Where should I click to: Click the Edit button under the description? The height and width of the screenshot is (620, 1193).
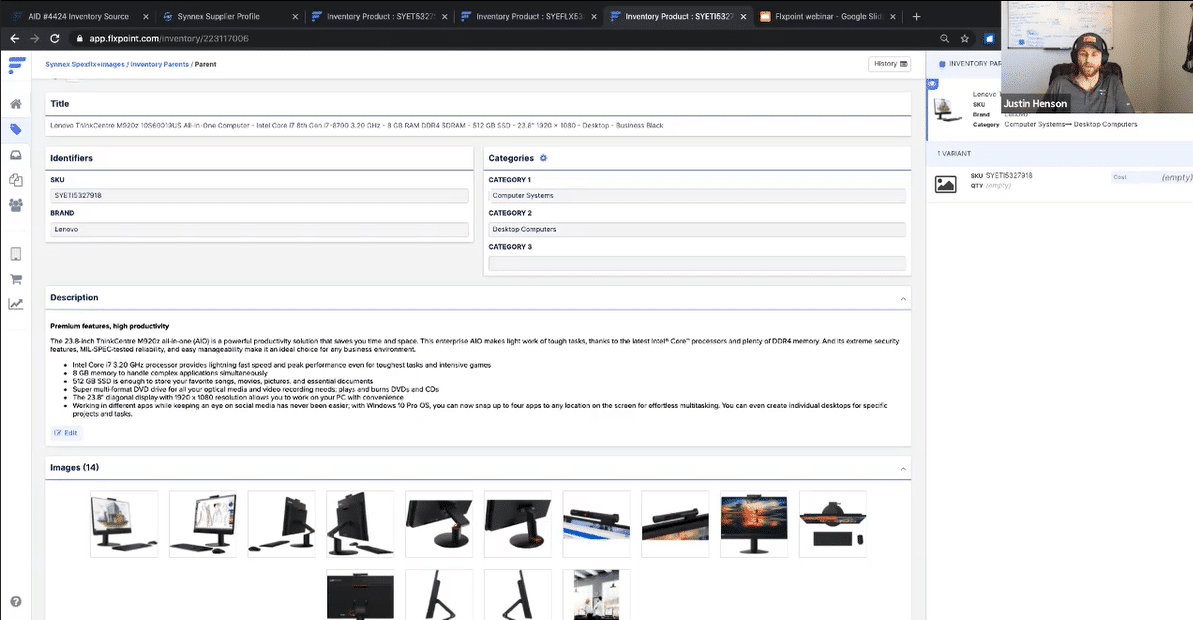tap(66, 433)
